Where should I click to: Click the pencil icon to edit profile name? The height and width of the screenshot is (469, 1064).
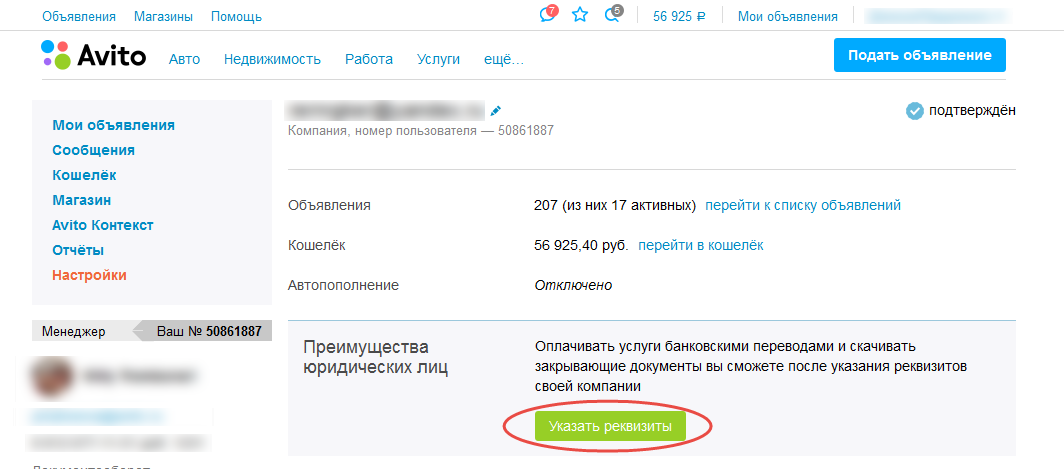click(495, 110)
